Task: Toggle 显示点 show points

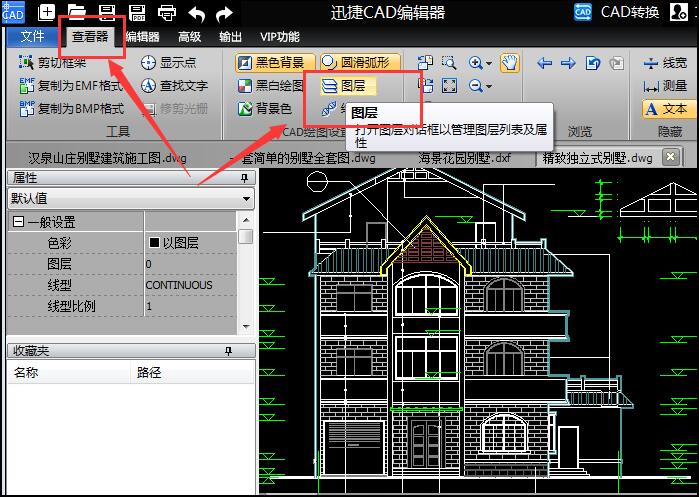Action: click(x=169, y=62)
